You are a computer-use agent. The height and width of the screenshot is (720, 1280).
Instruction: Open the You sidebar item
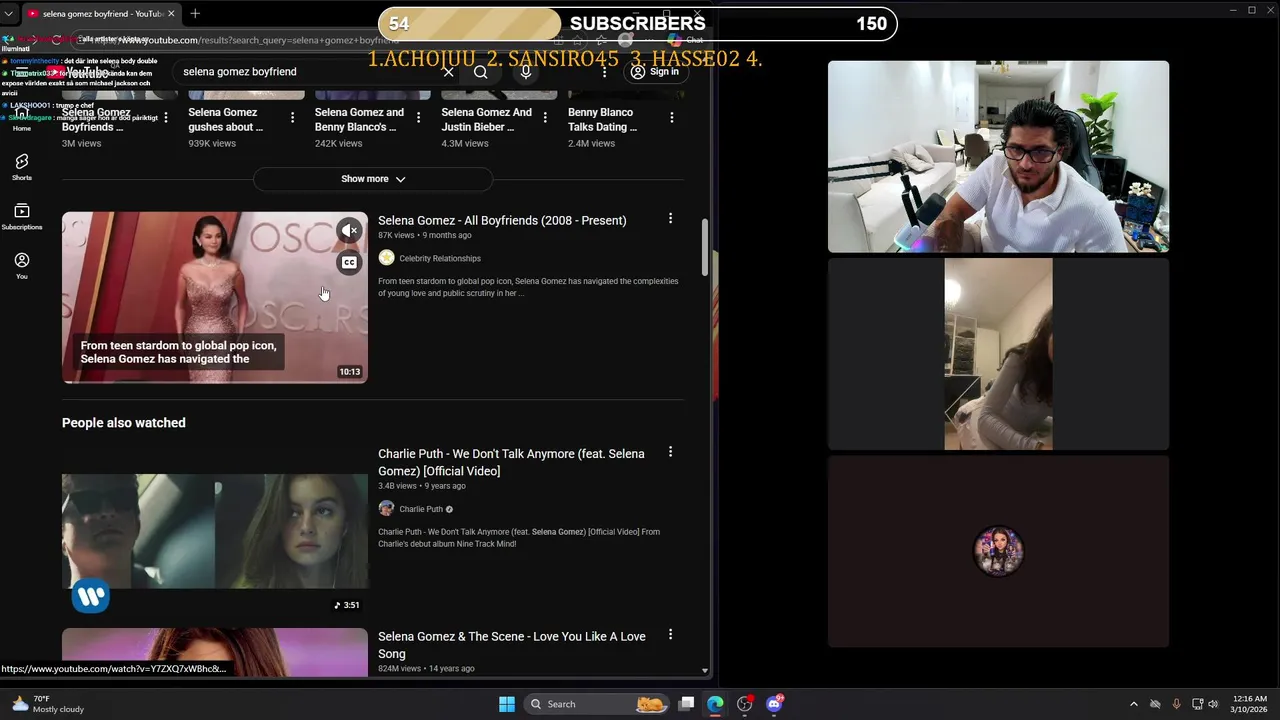point(21,265)
